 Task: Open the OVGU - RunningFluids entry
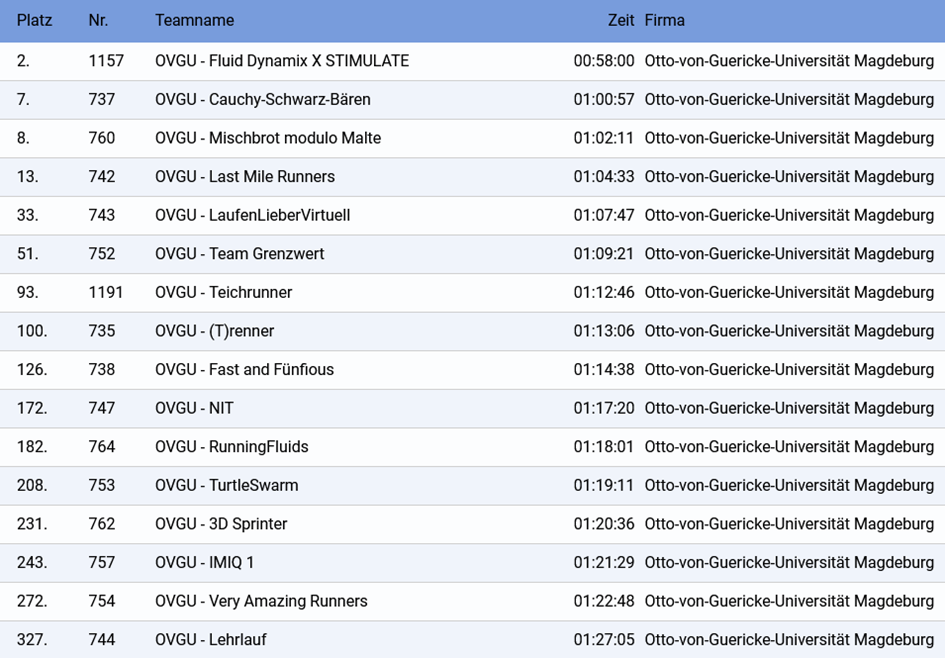[x=472, y=446]
